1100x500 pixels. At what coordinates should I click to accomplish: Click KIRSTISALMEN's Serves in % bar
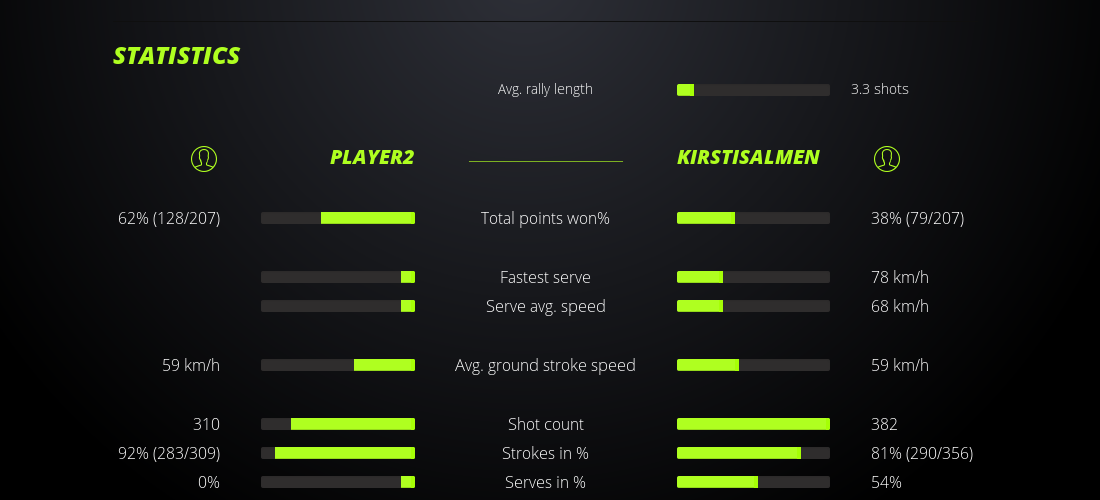(753, 482)
